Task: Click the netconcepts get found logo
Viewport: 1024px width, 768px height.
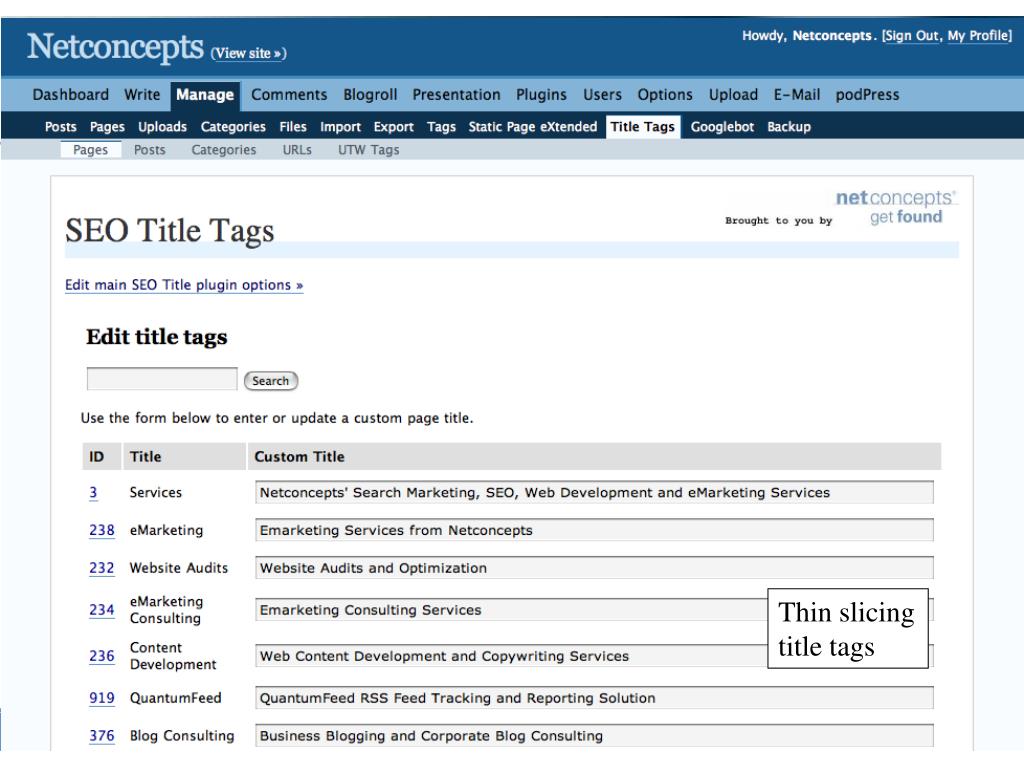Action: pos(895,206)
